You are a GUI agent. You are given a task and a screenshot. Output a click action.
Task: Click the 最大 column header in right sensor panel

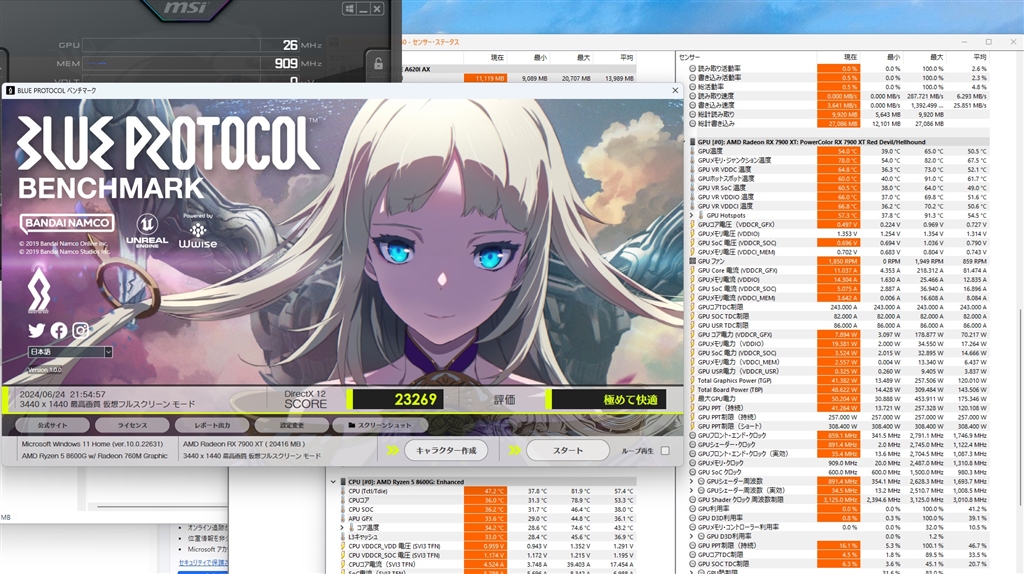pyautogui.click(x=936, y=57)
